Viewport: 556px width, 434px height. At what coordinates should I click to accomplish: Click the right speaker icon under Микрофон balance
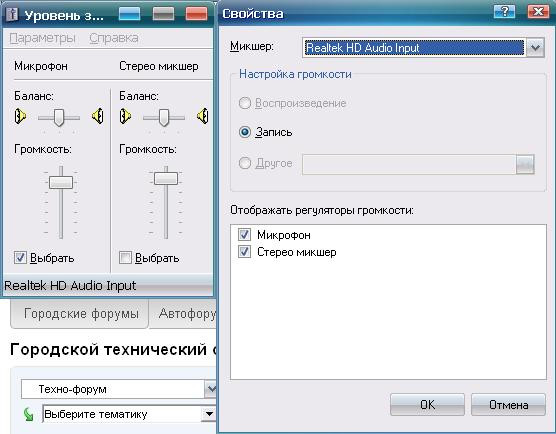pos(98,116)
